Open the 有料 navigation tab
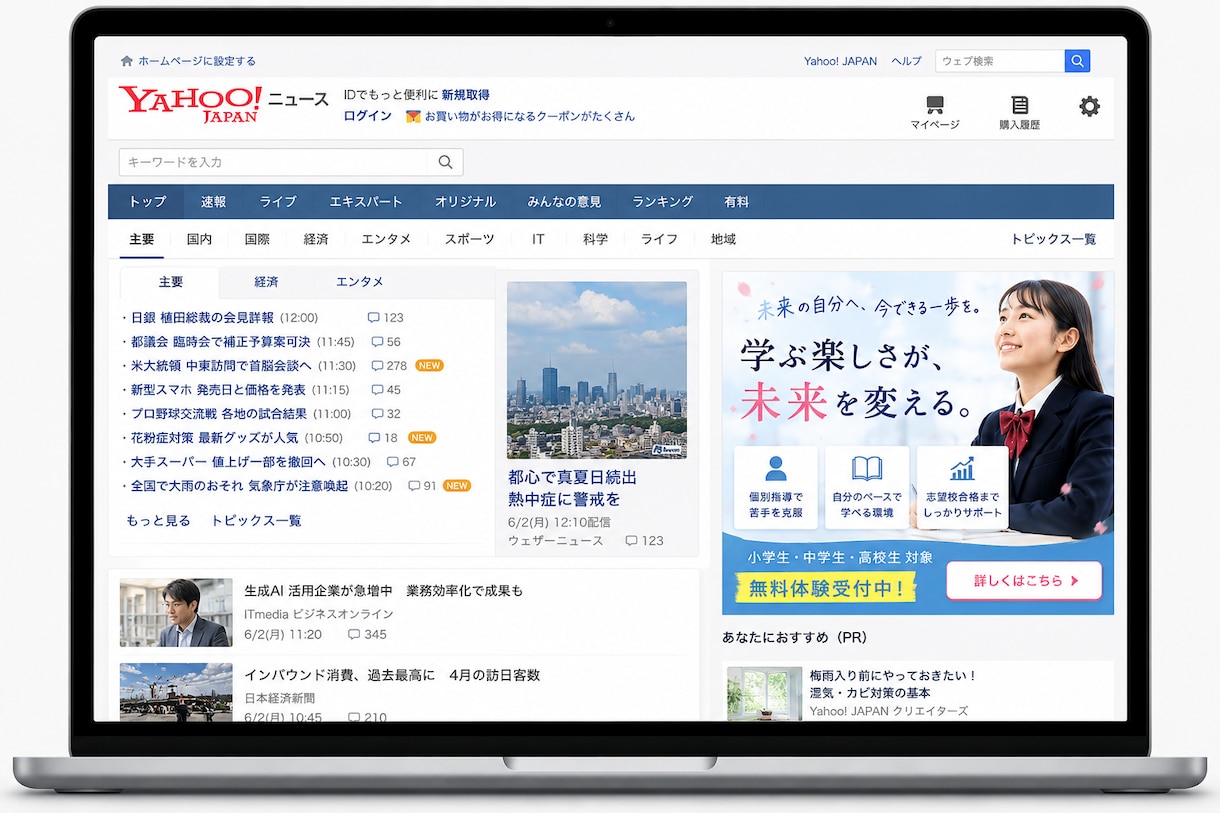The height and width of the screenshot is (813, 1220). pos(737,202)
